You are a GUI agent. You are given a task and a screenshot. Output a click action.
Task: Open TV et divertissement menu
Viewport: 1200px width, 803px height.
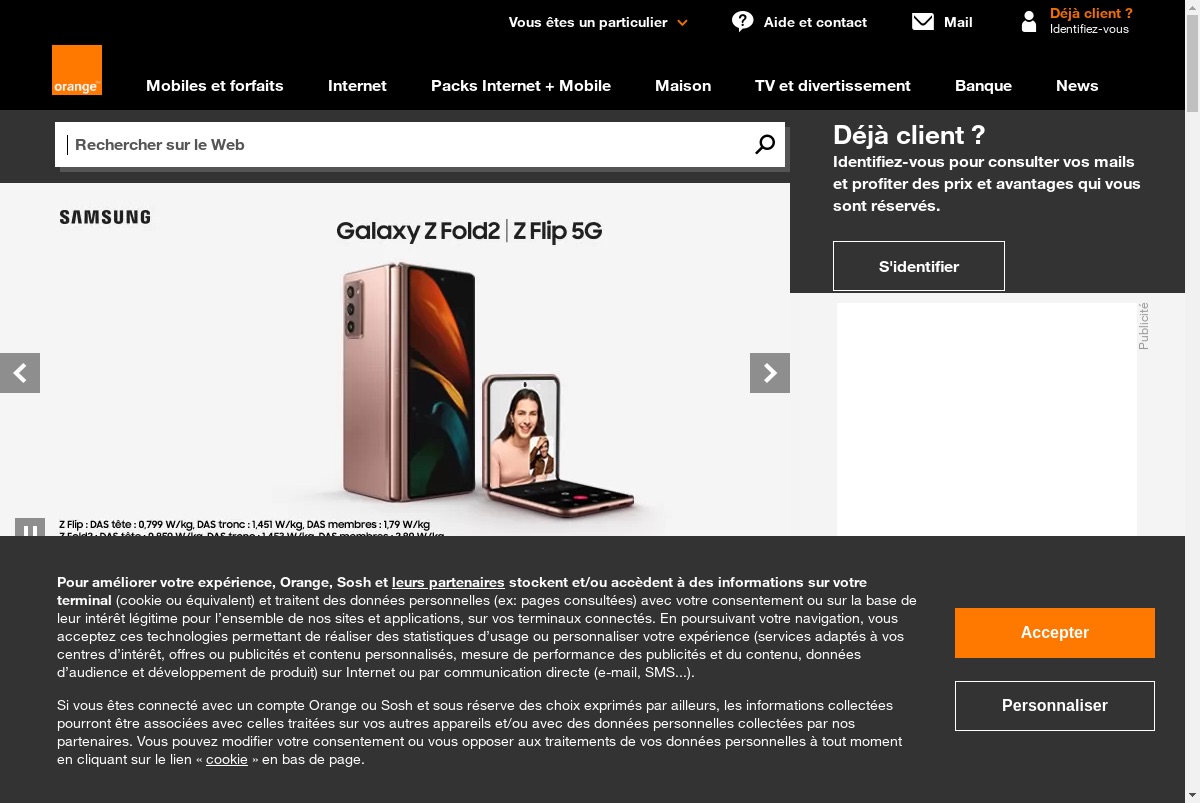[833, 86]
